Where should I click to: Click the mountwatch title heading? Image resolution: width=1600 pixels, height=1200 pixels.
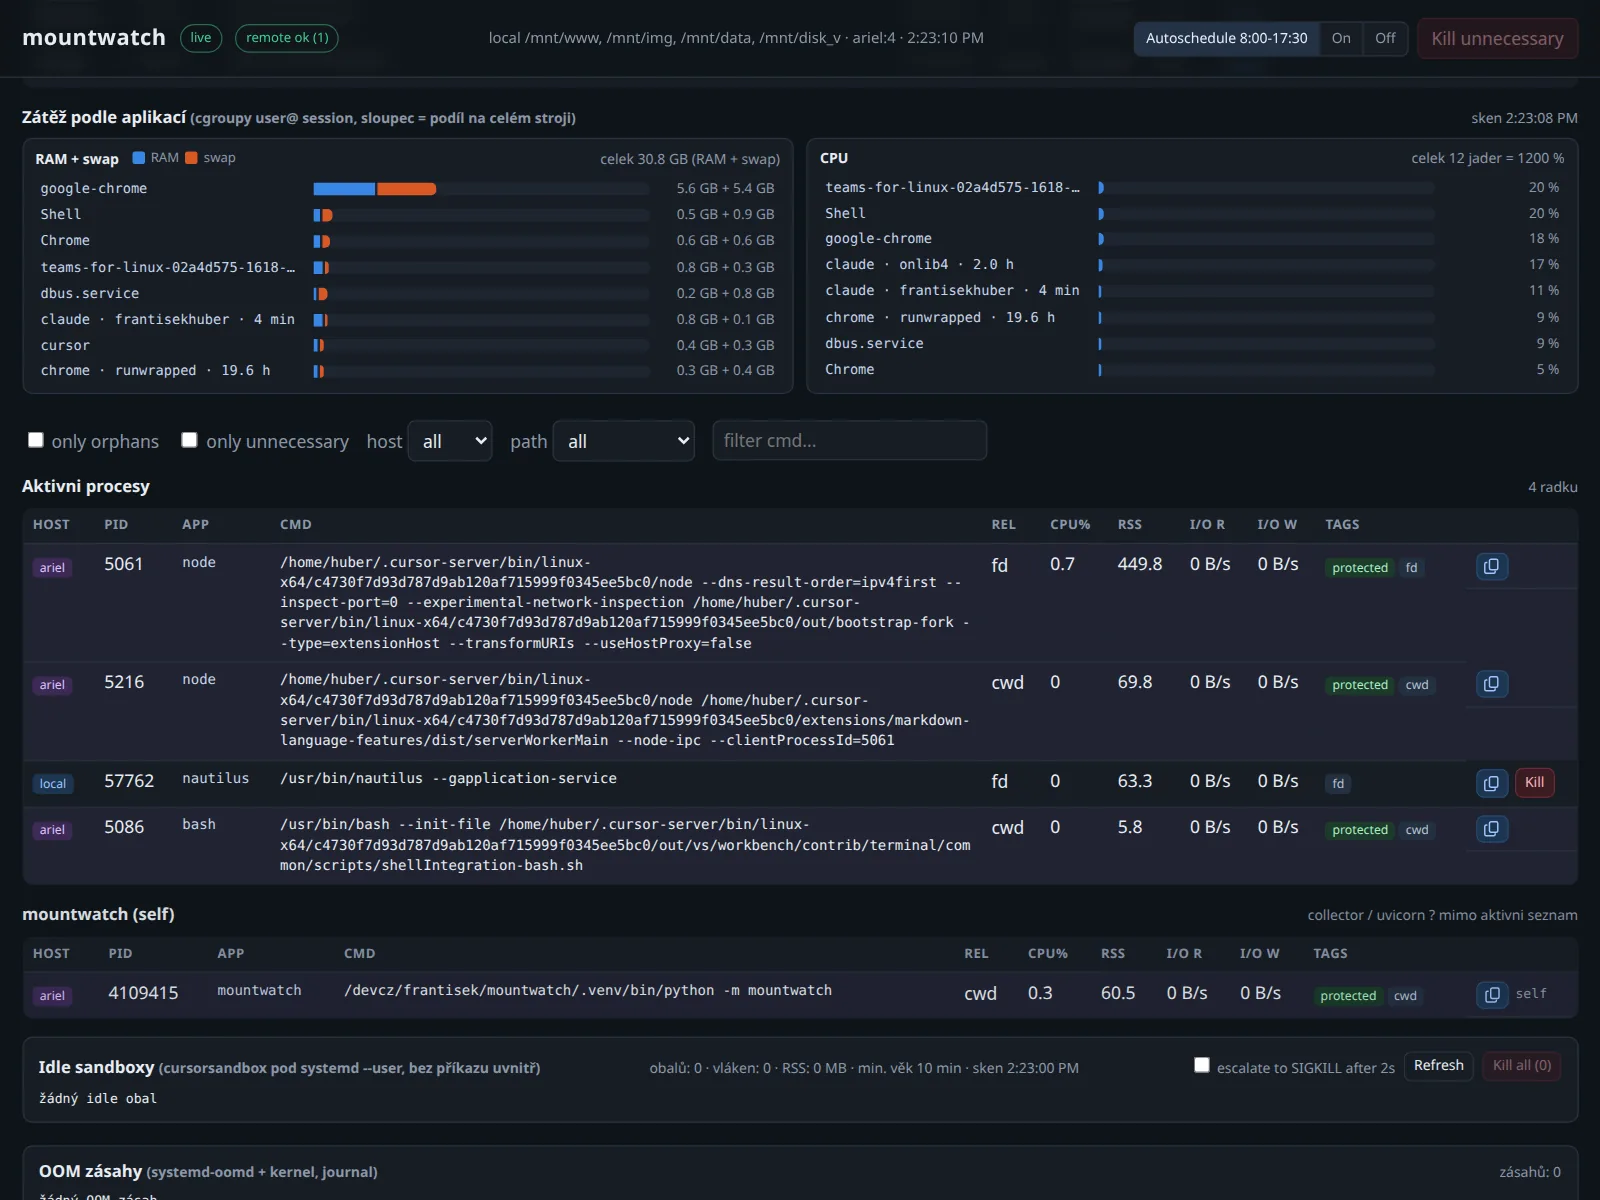94,38
